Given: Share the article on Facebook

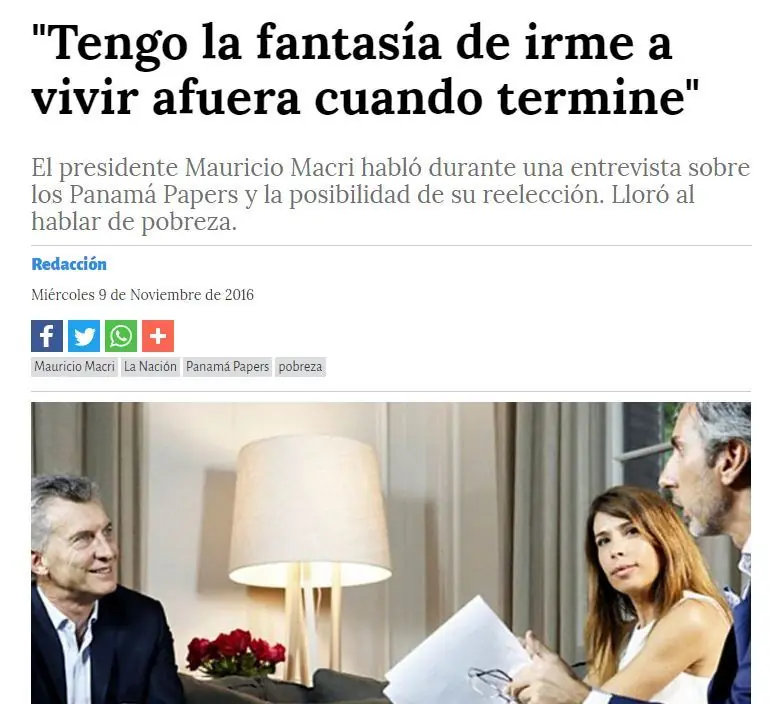Looking at the screenshot, I should 47,336.
